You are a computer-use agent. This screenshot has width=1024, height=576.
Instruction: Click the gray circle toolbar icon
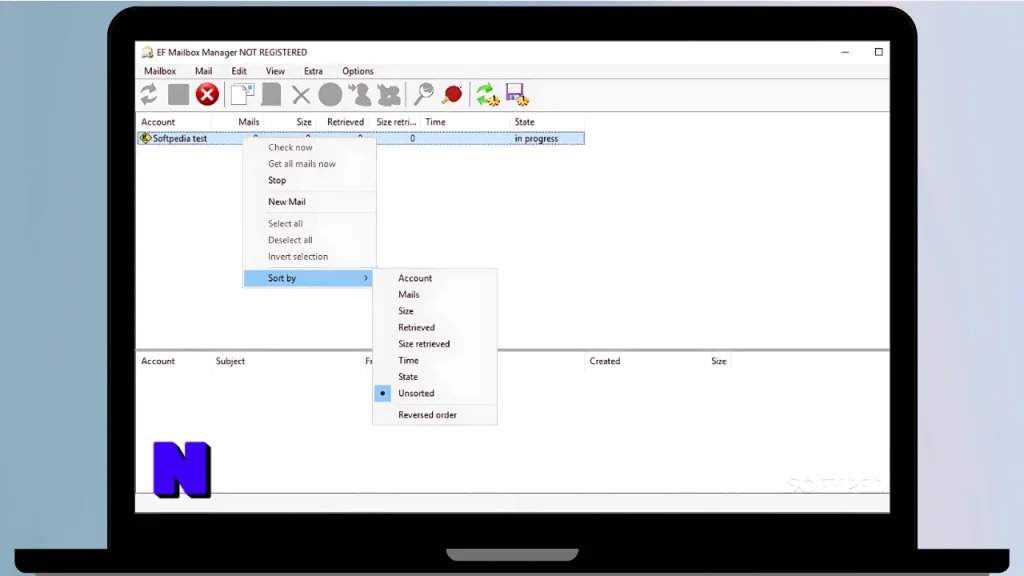[x=330, y=95]
